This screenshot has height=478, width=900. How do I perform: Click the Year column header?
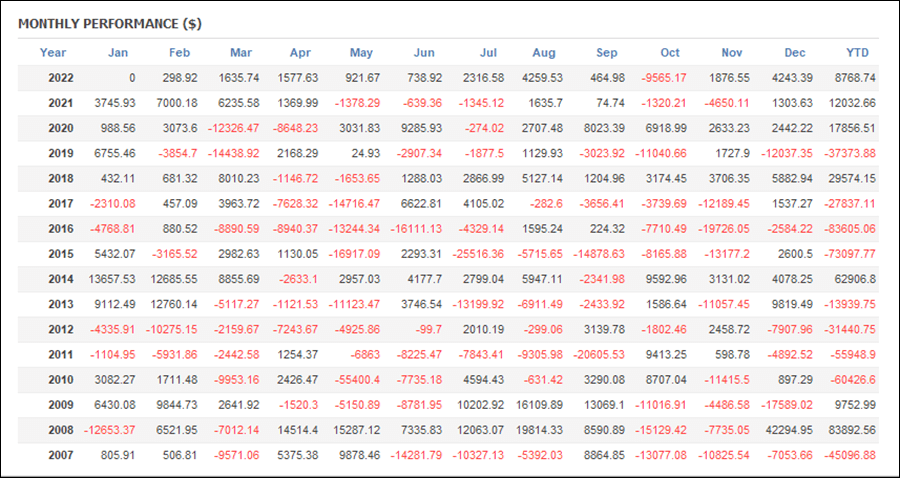(53, 53)
